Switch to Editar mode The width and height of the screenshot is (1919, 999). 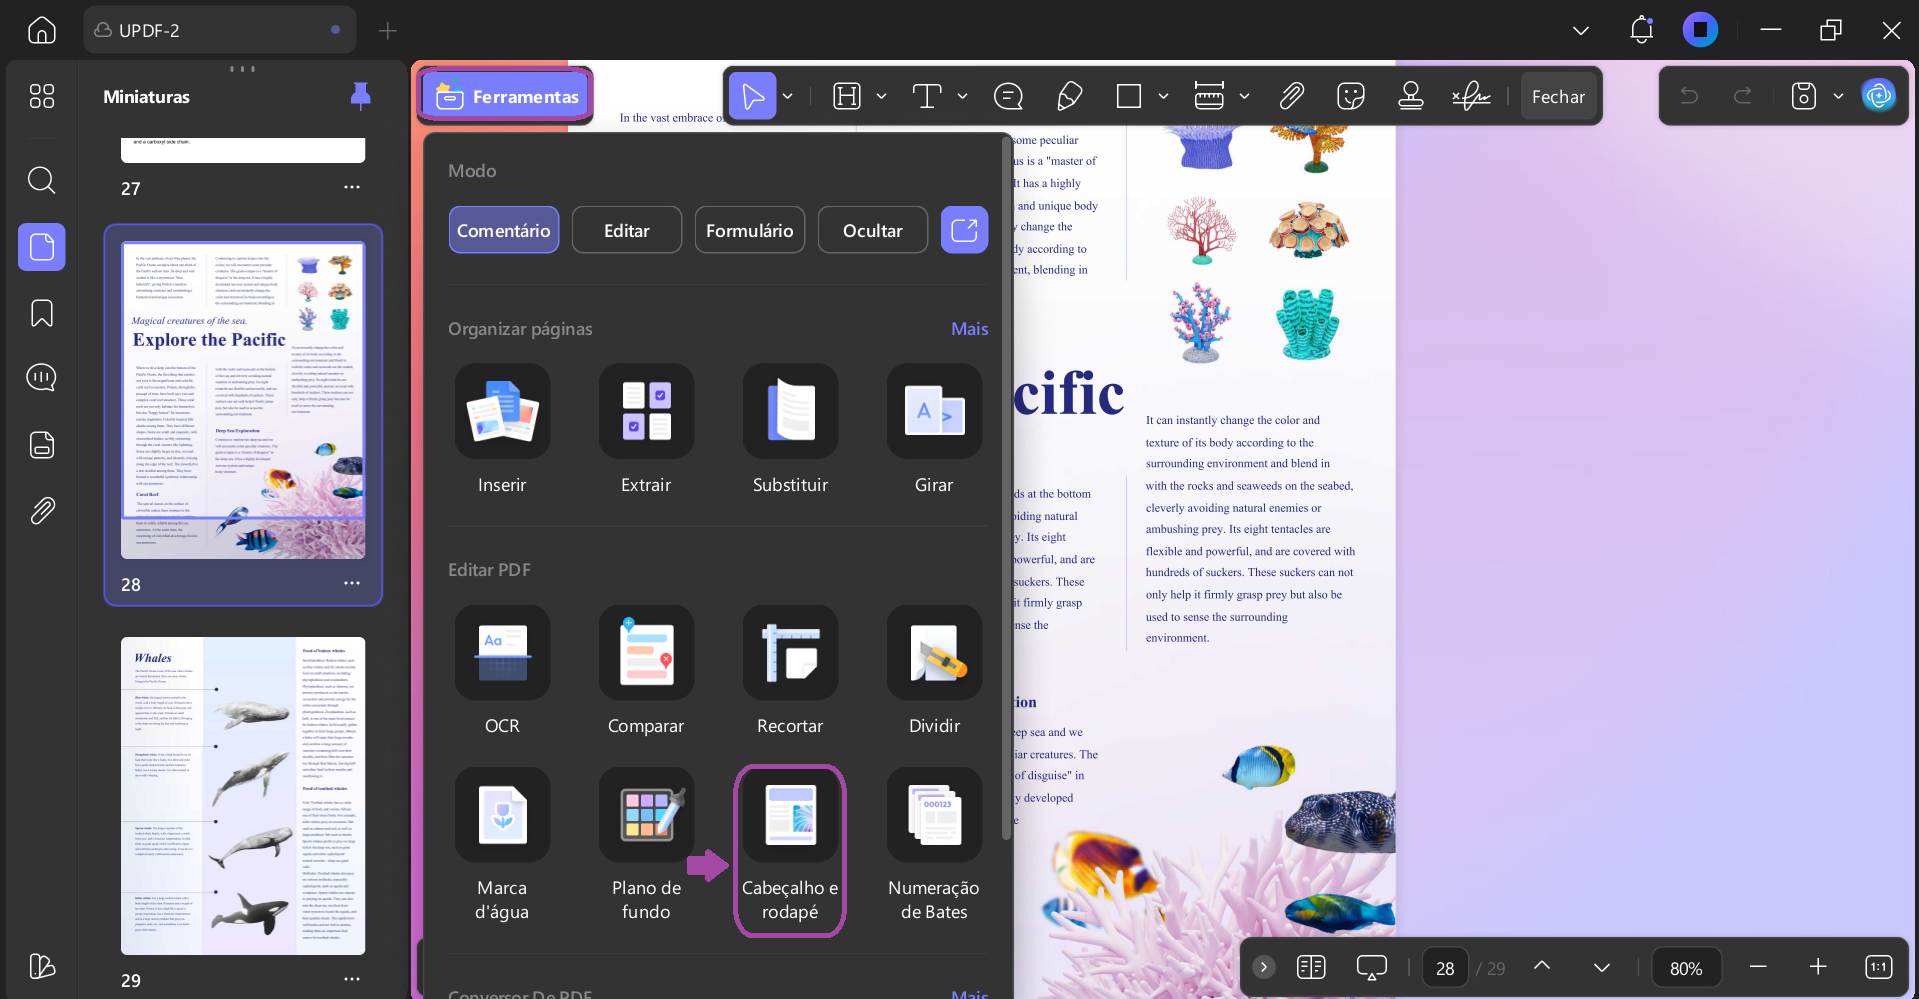tap(627, 230)
